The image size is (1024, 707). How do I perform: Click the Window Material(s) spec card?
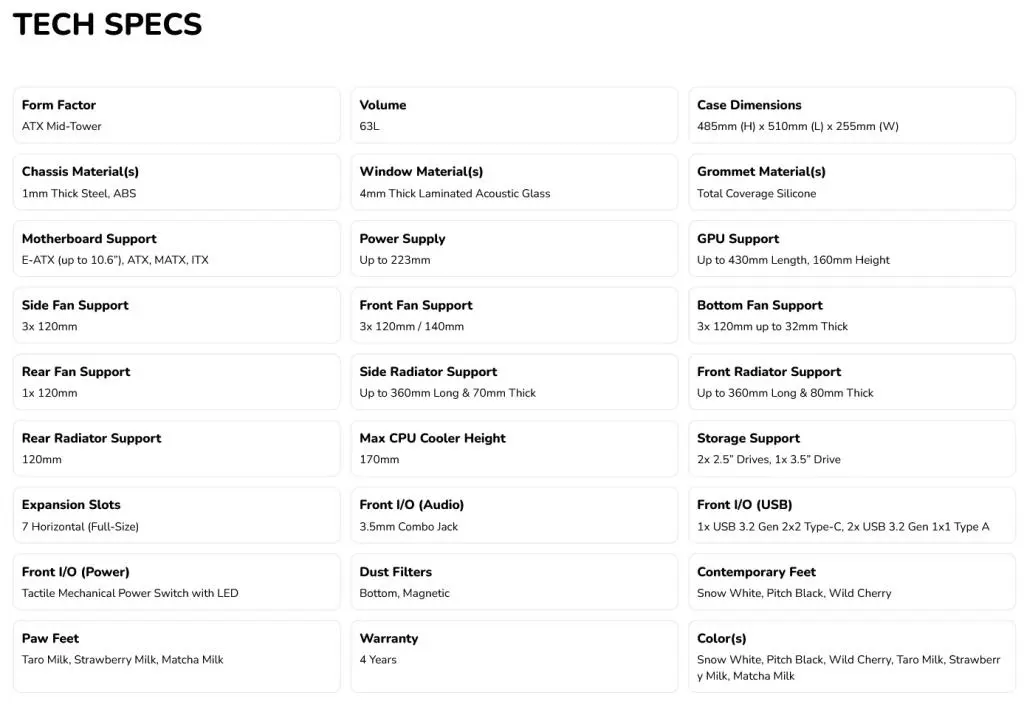point(514,182)
